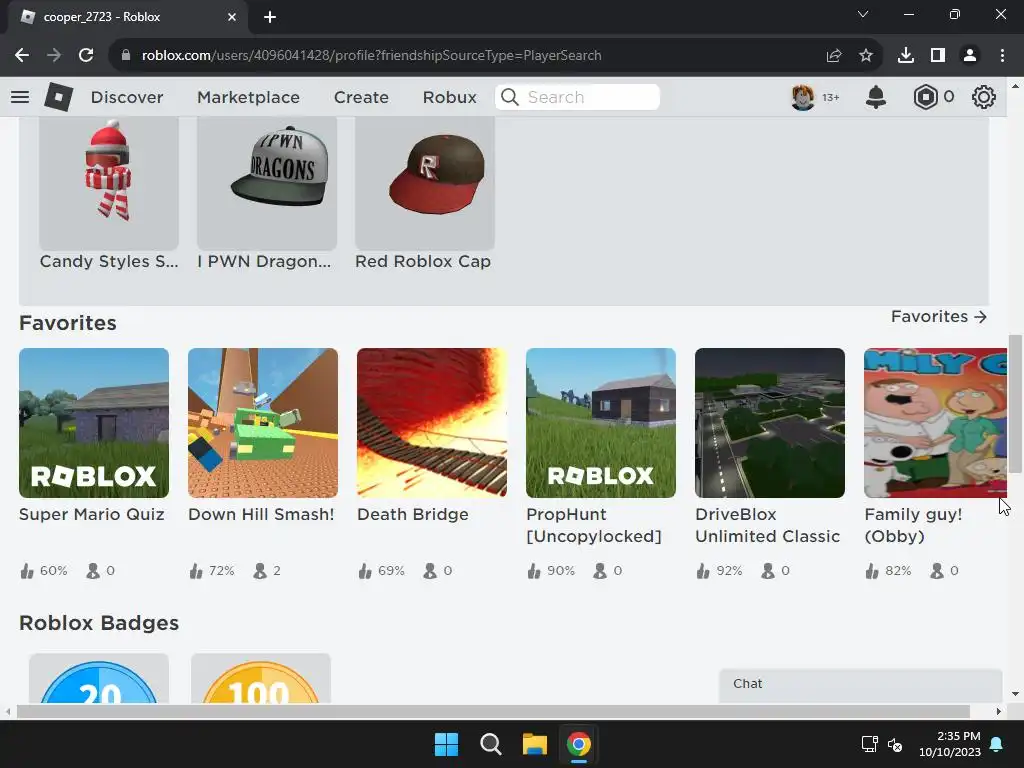
Task: Open the Roblox hamburger navigation menu
Action: (x=20, y=97)
